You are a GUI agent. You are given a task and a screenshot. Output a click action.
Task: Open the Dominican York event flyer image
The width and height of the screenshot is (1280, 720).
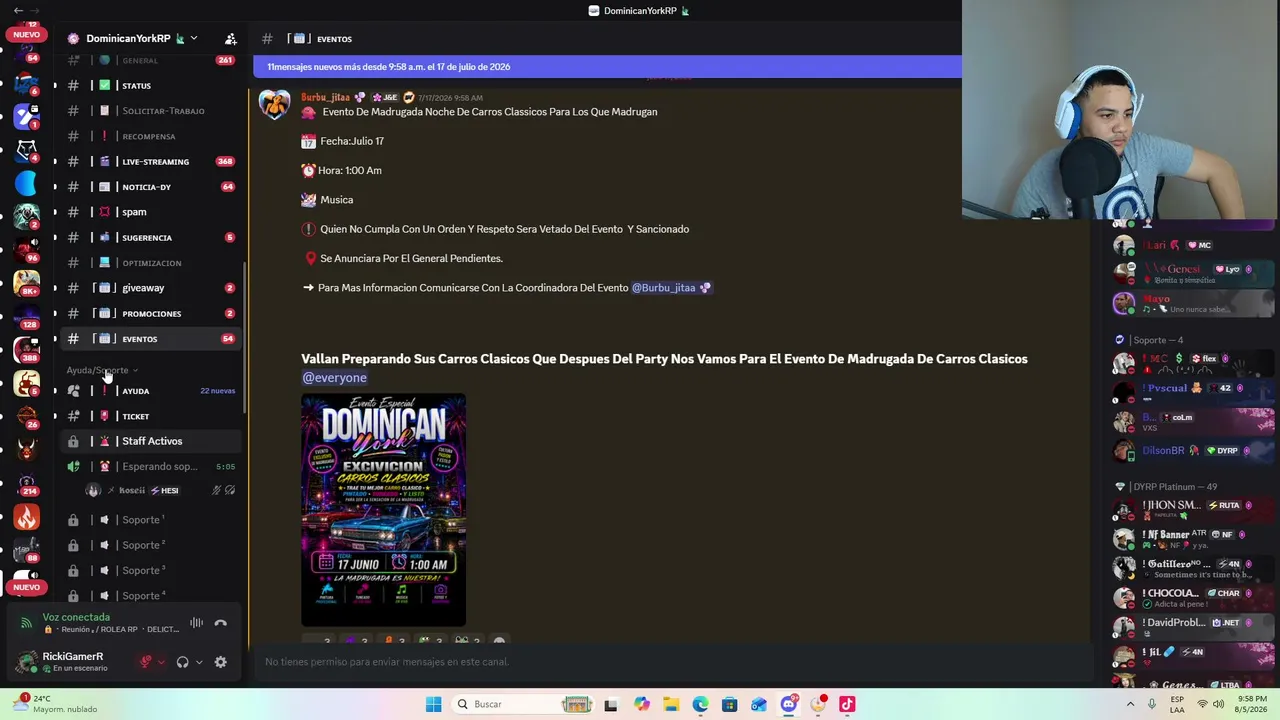(383, 510)
